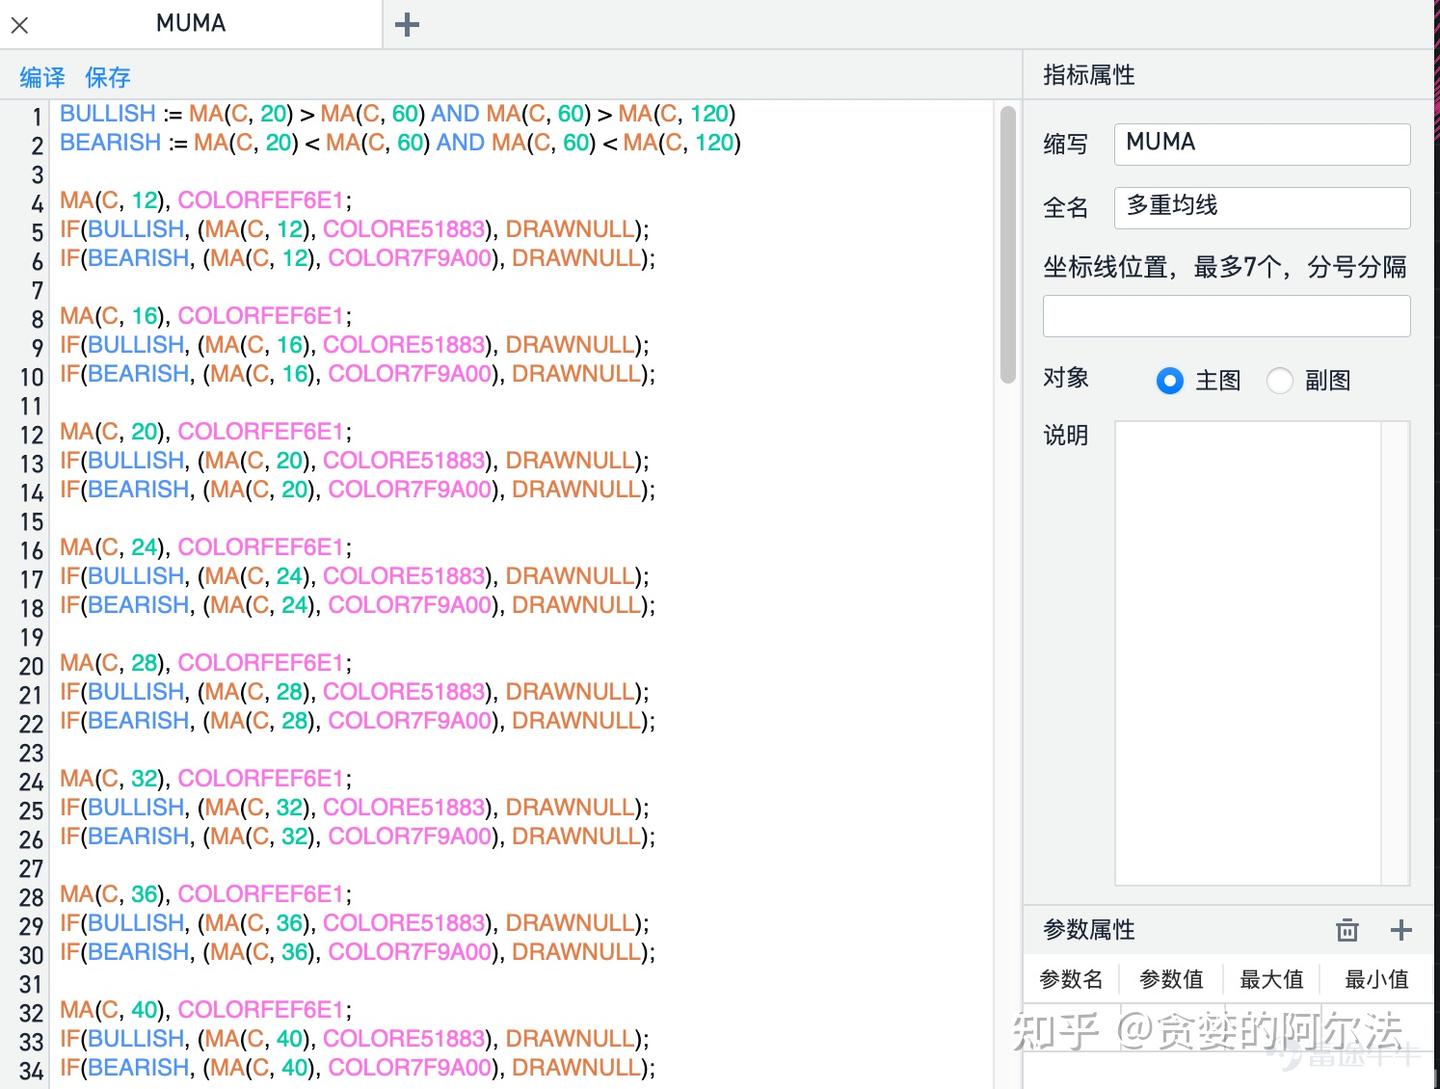Click the IF(BULLISH line for MA(C, 32)

click(x=354, y=809)
